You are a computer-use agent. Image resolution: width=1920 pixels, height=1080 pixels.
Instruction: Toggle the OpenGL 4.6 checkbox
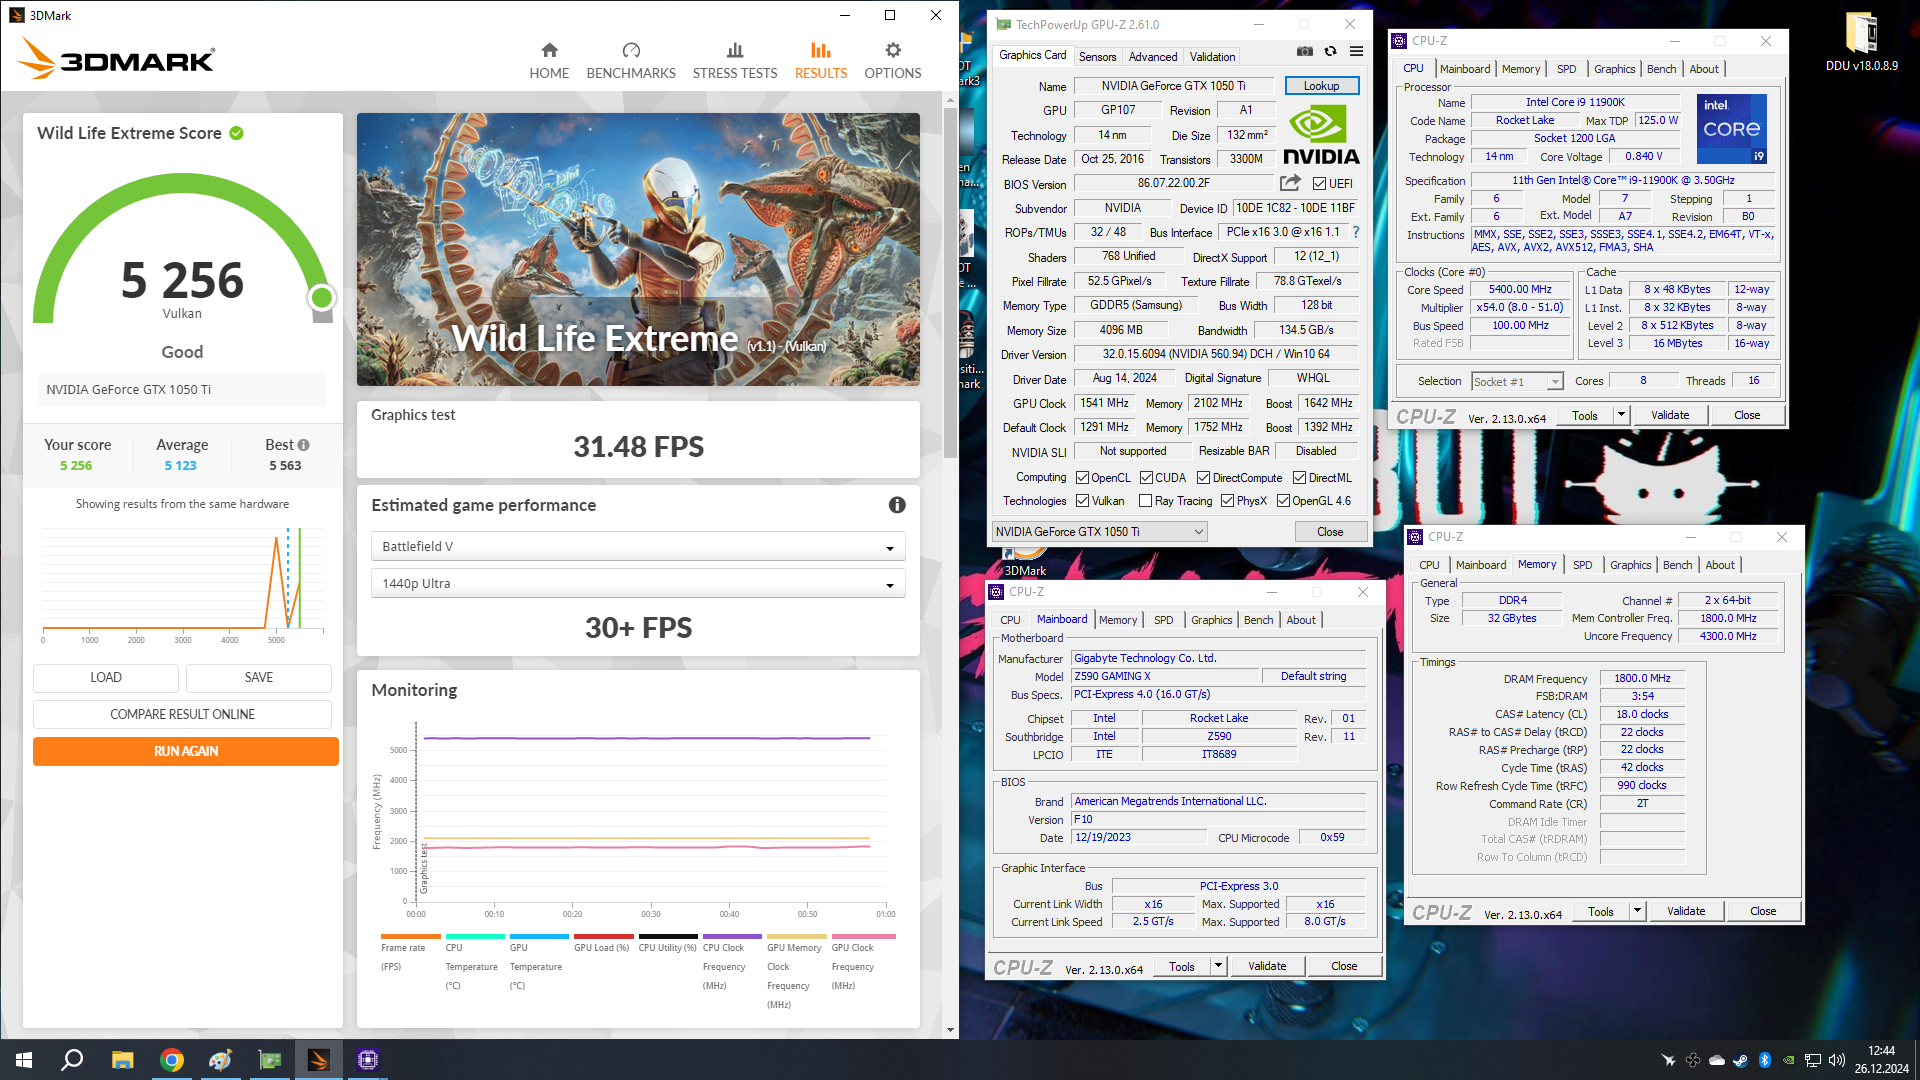[1283, 501]
